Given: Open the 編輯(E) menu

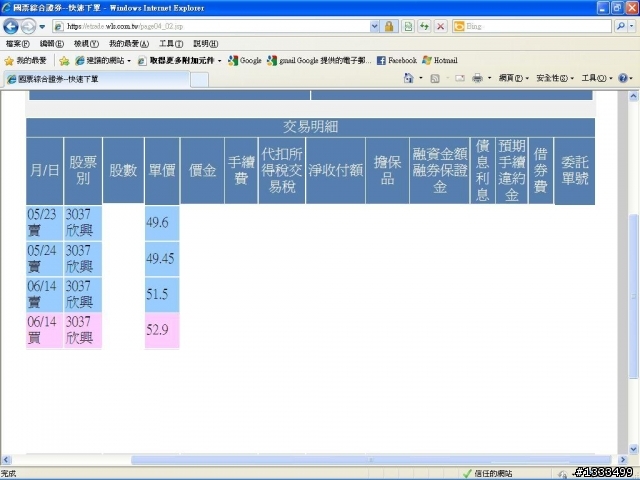Looking at the screenshot, I should pos(51,43).
